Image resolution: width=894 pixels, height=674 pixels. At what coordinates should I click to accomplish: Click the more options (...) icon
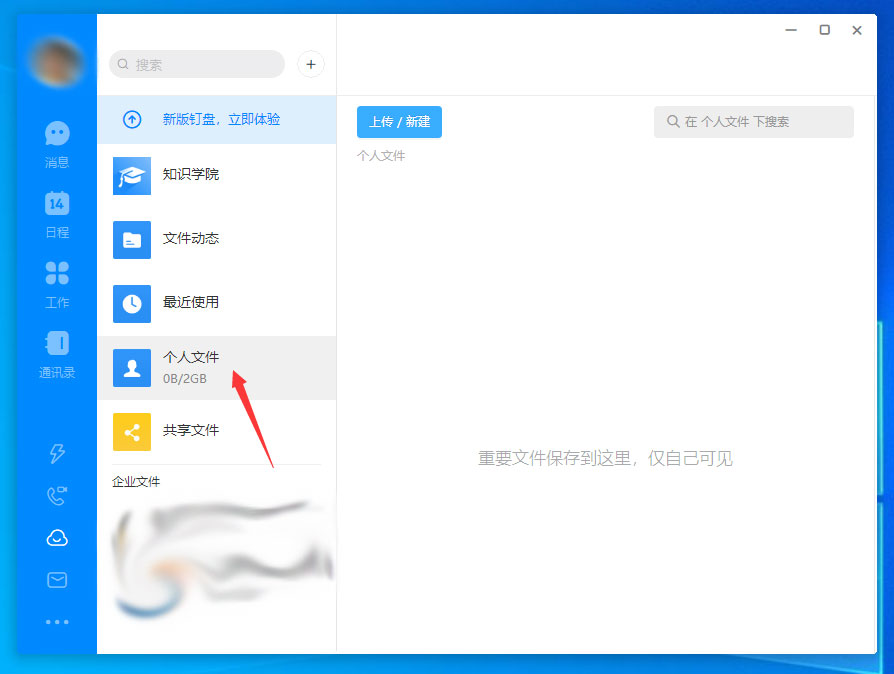(x=57, y=621)
